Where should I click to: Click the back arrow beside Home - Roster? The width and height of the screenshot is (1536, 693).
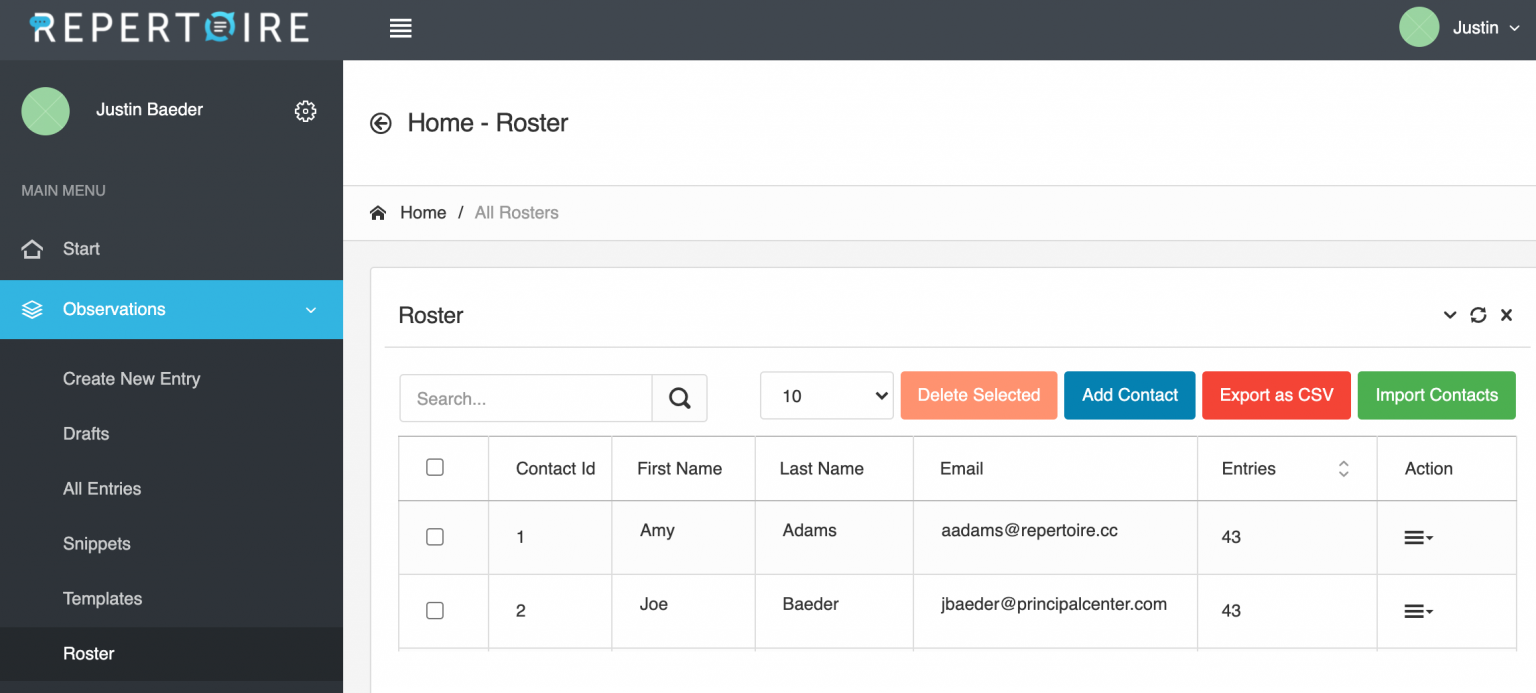(x=380, y=123)
